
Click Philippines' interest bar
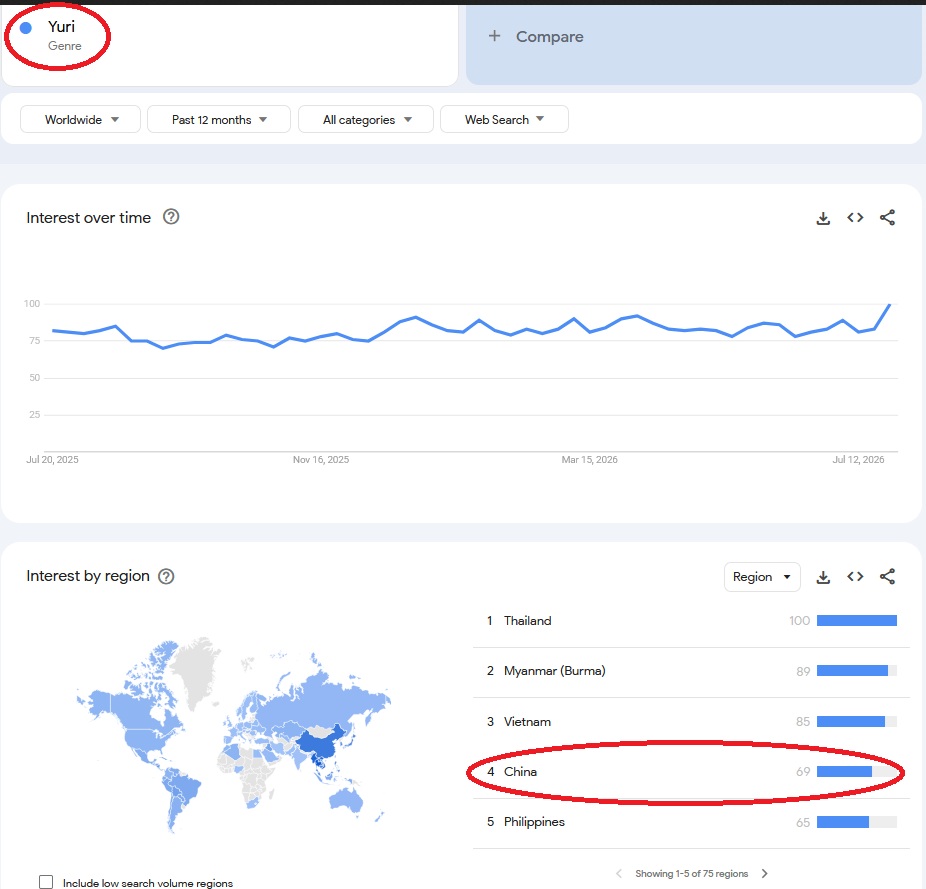(x=843, y=822)
